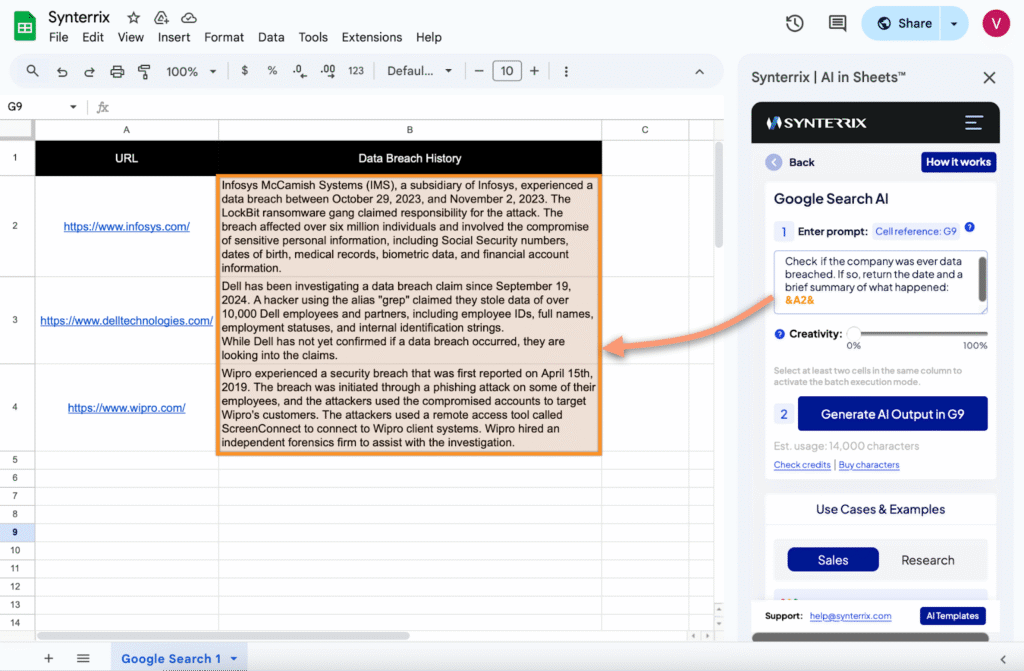Expand the side panel arrow at bottom right
The width and height of the screenshot is (1024, 671).
click(1003, 659)
